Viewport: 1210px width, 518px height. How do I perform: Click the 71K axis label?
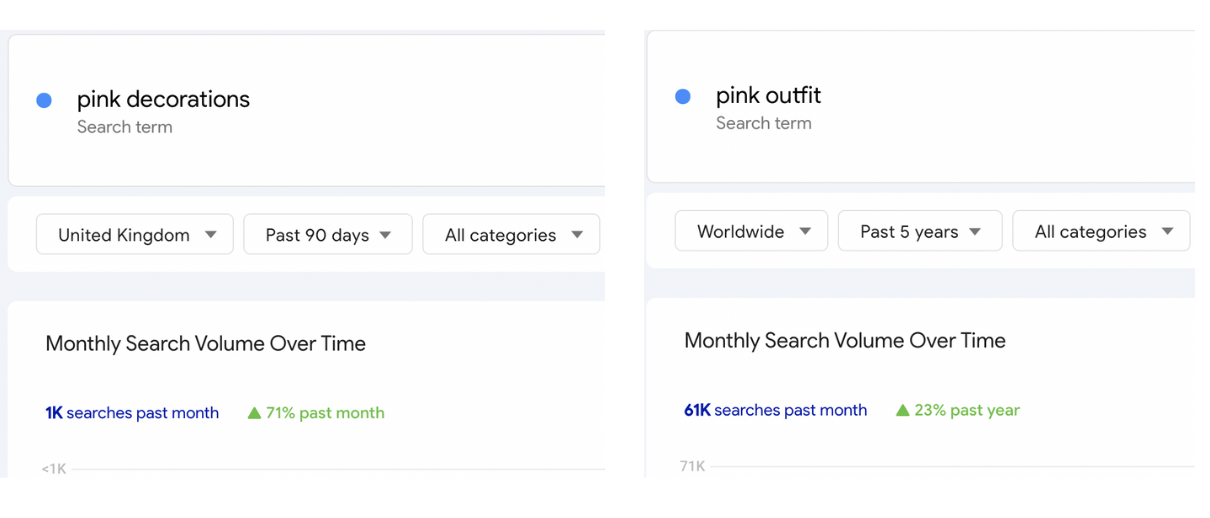pyautogui.click(x=692, y=466)
